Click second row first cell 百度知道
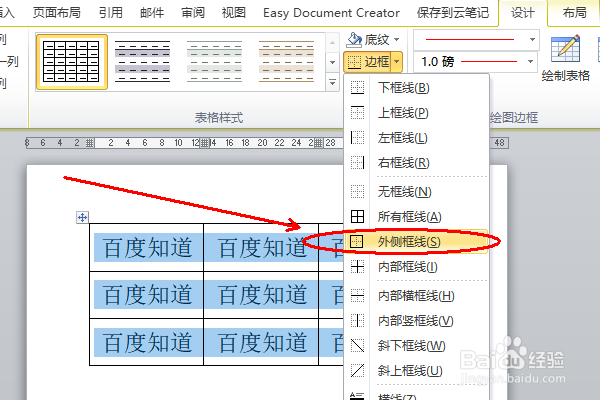600x400 pixels. tap(148, 295)
